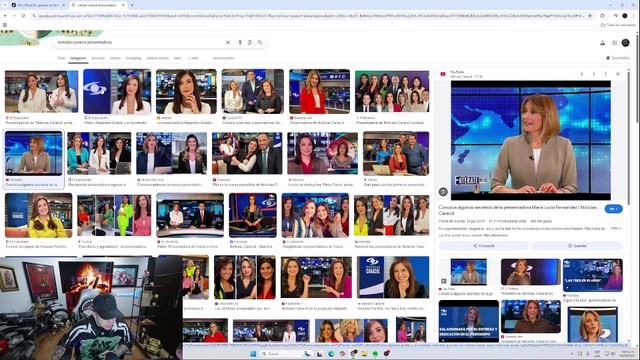Click the browser back arrow
The height and width of the screenshot is (360, 640).
pyautogui.click(x=5, y=16)
